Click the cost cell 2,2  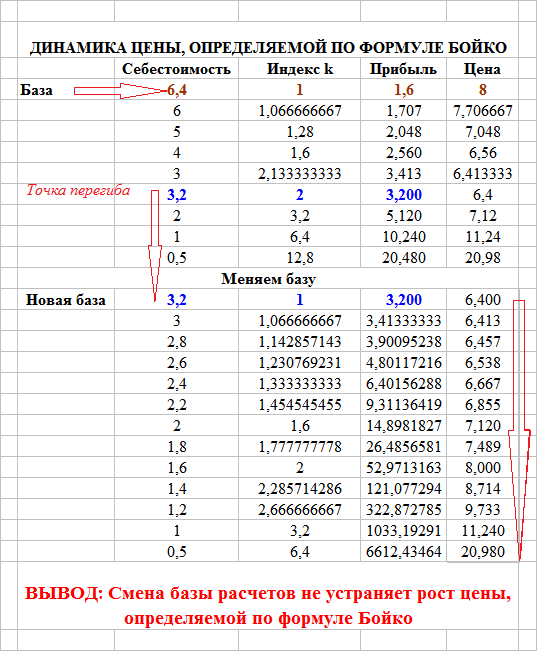pos(177,404)
